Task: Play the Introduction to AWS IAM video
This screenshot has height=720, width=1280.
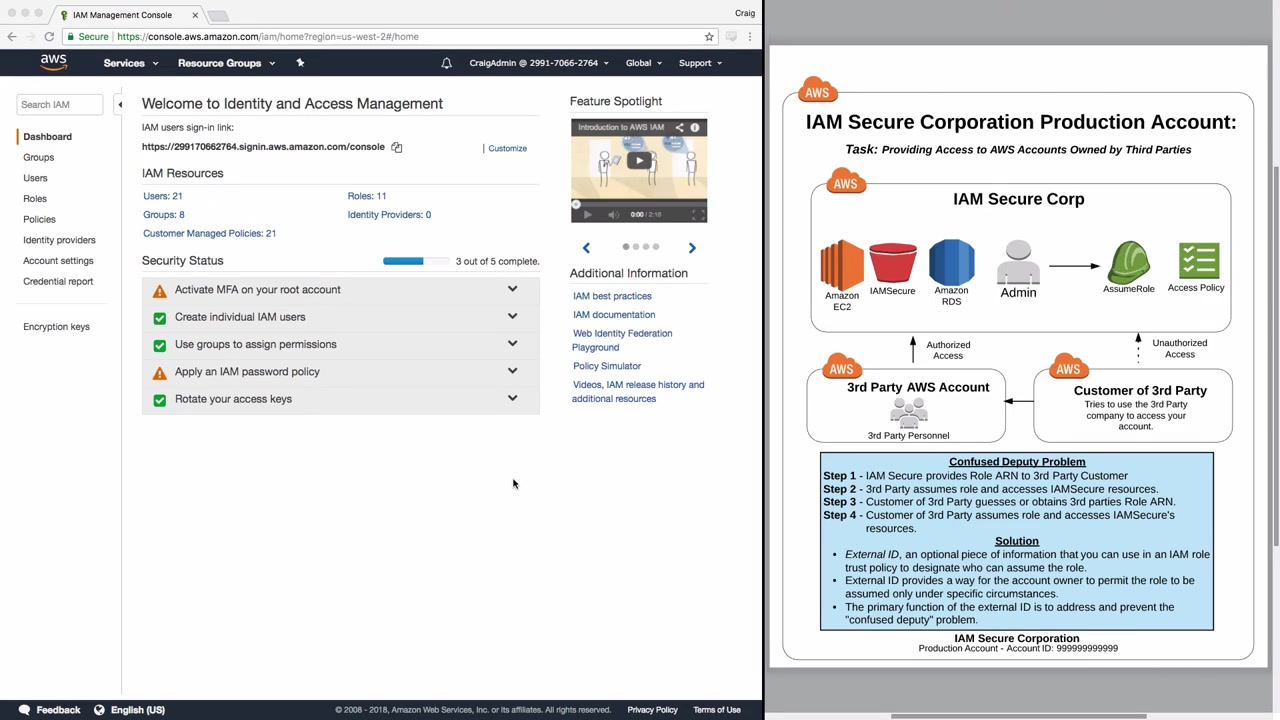Action: (639, 161)
